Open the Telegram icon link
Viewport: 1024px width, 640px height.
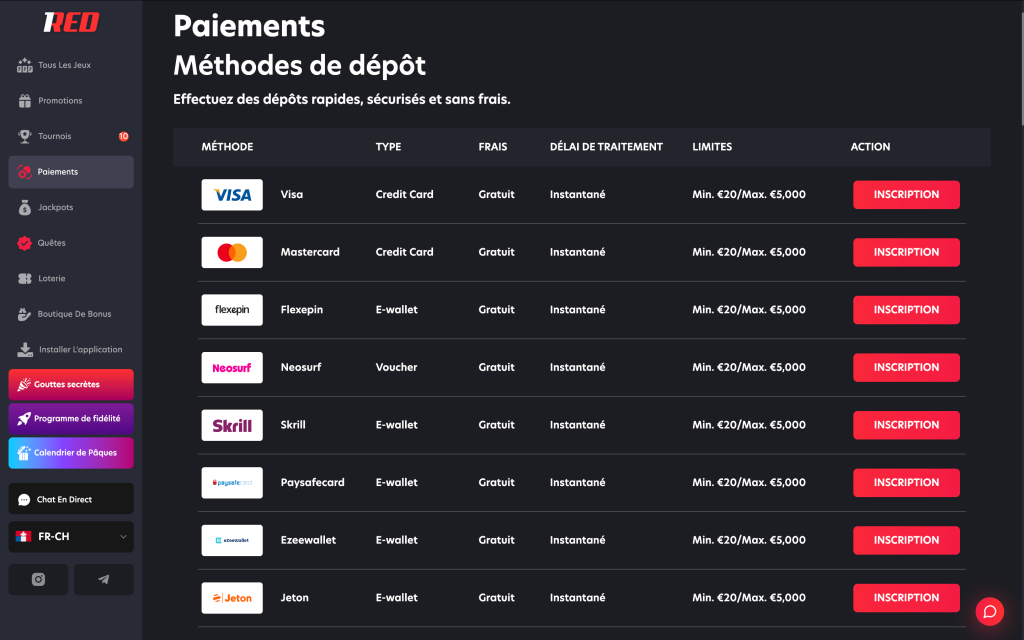tap(103, 579)
